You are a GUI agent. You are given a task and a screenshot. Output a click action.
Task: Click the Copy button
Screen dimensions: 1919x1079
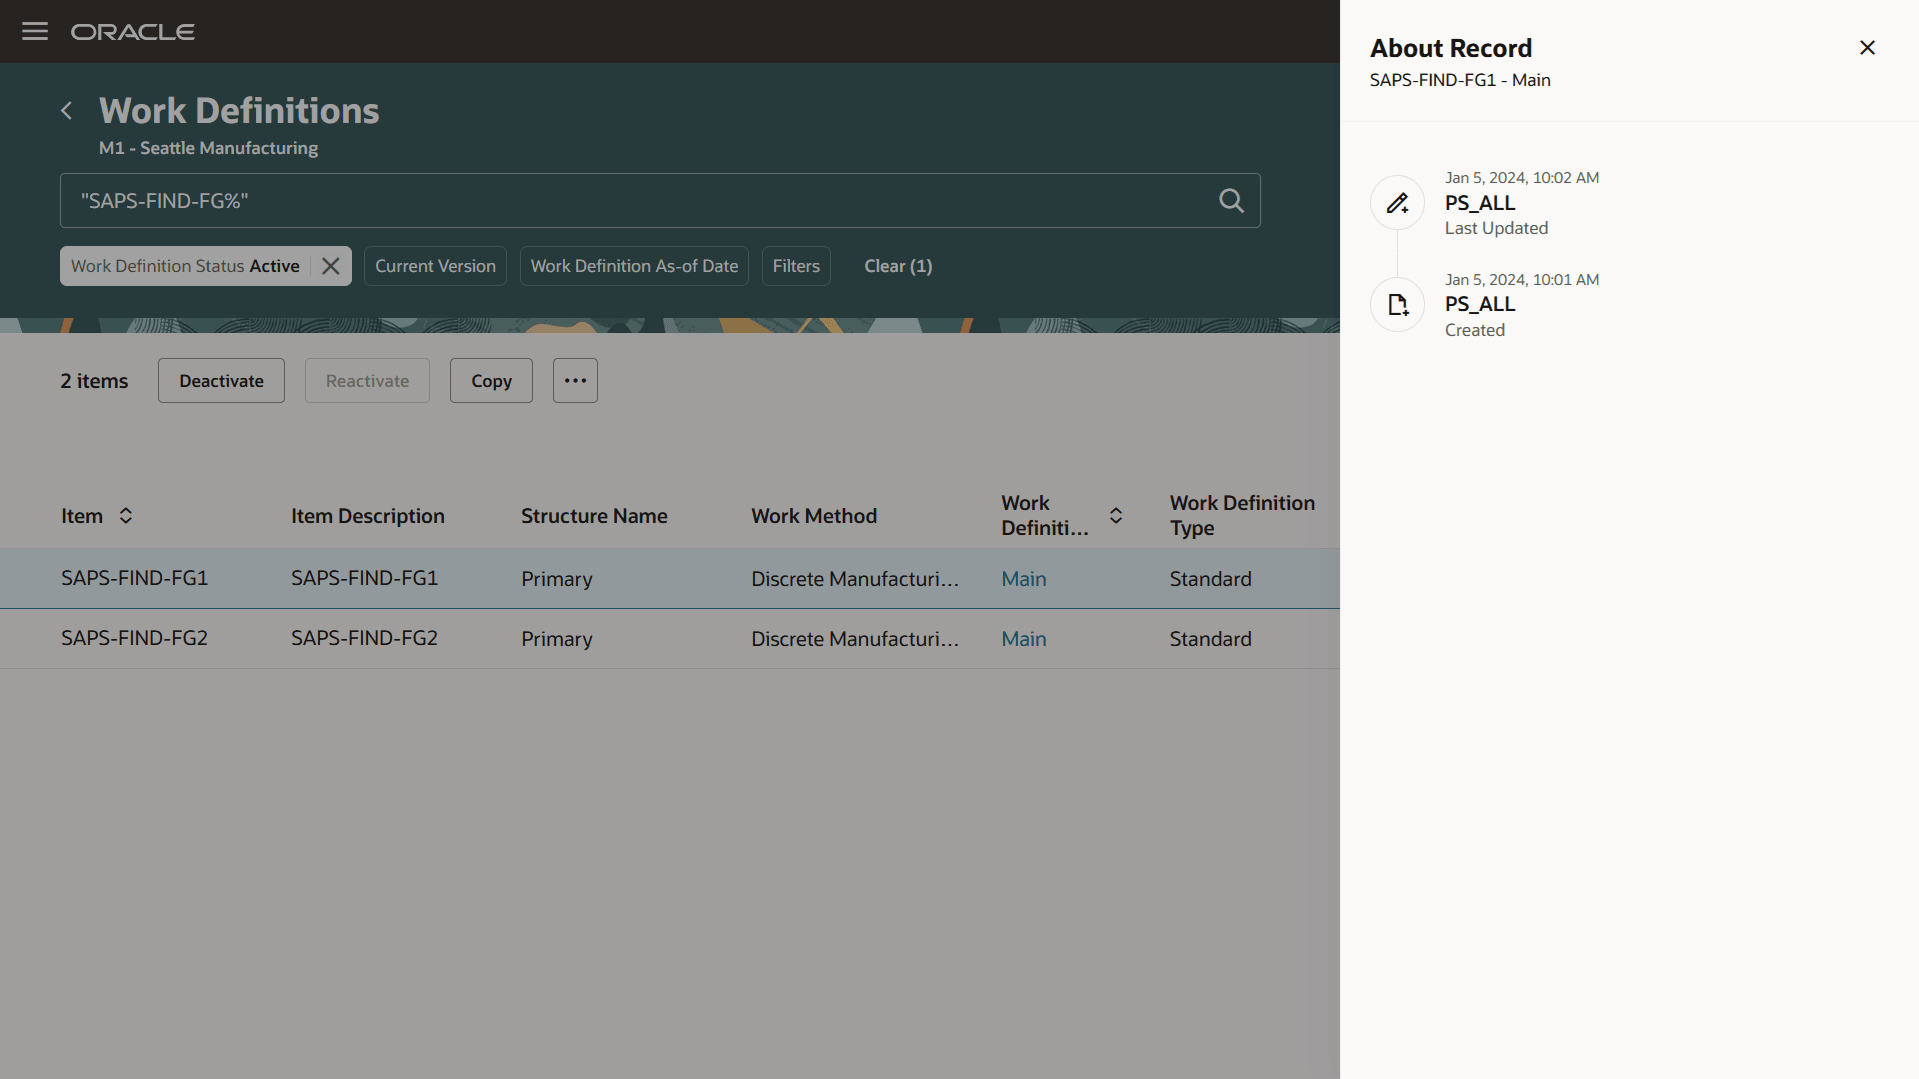tap(491, 381)
